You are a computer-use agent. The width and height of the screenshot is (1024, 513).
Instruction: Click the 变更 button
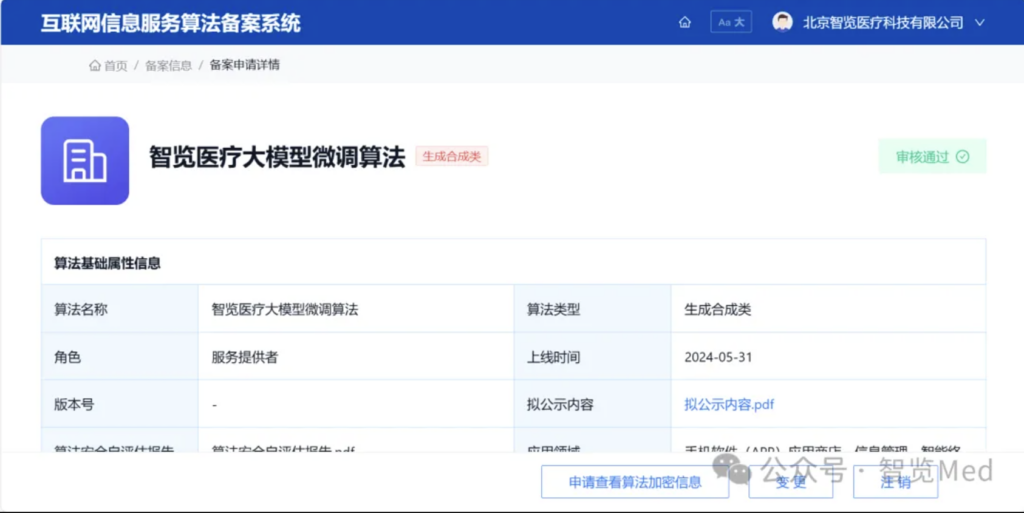coord(791,482)
